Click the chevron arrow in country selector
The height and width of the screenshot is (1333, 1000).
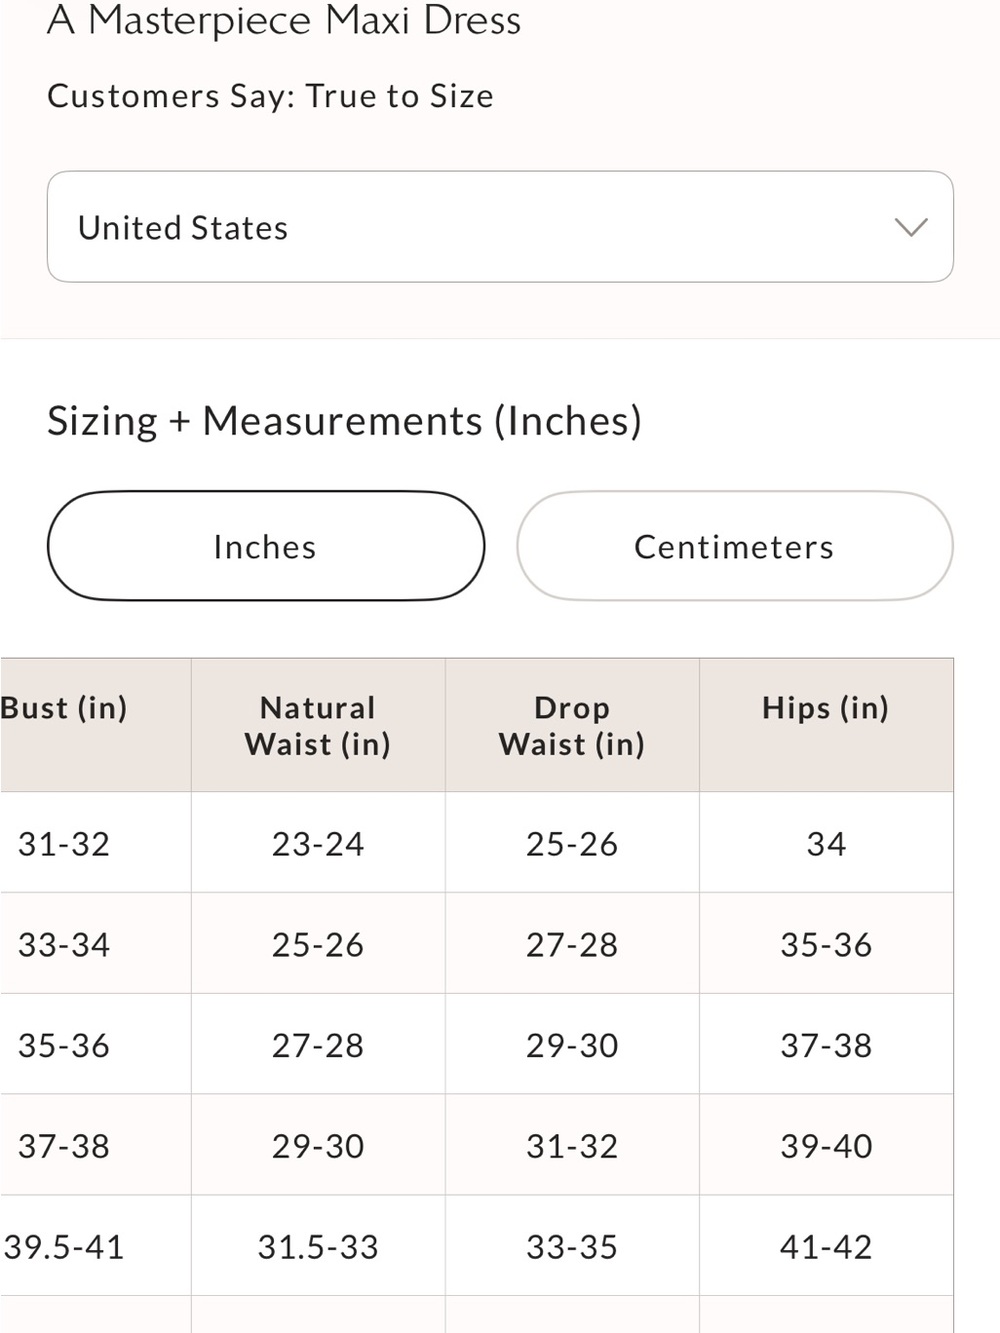pos(911,227)
